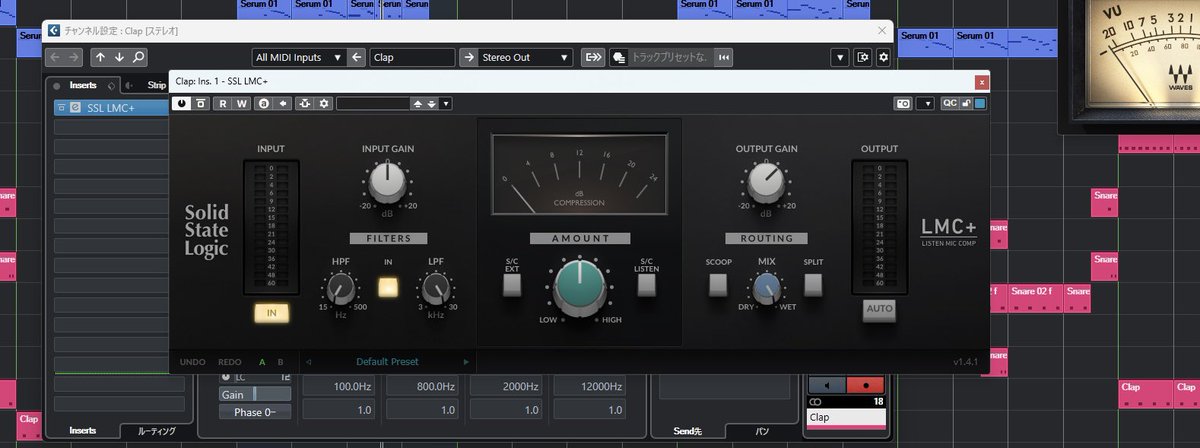The height and width of the screenshot is (448, 1200).
Task: Open channel settings gear icon
Action: click(883, 57)
